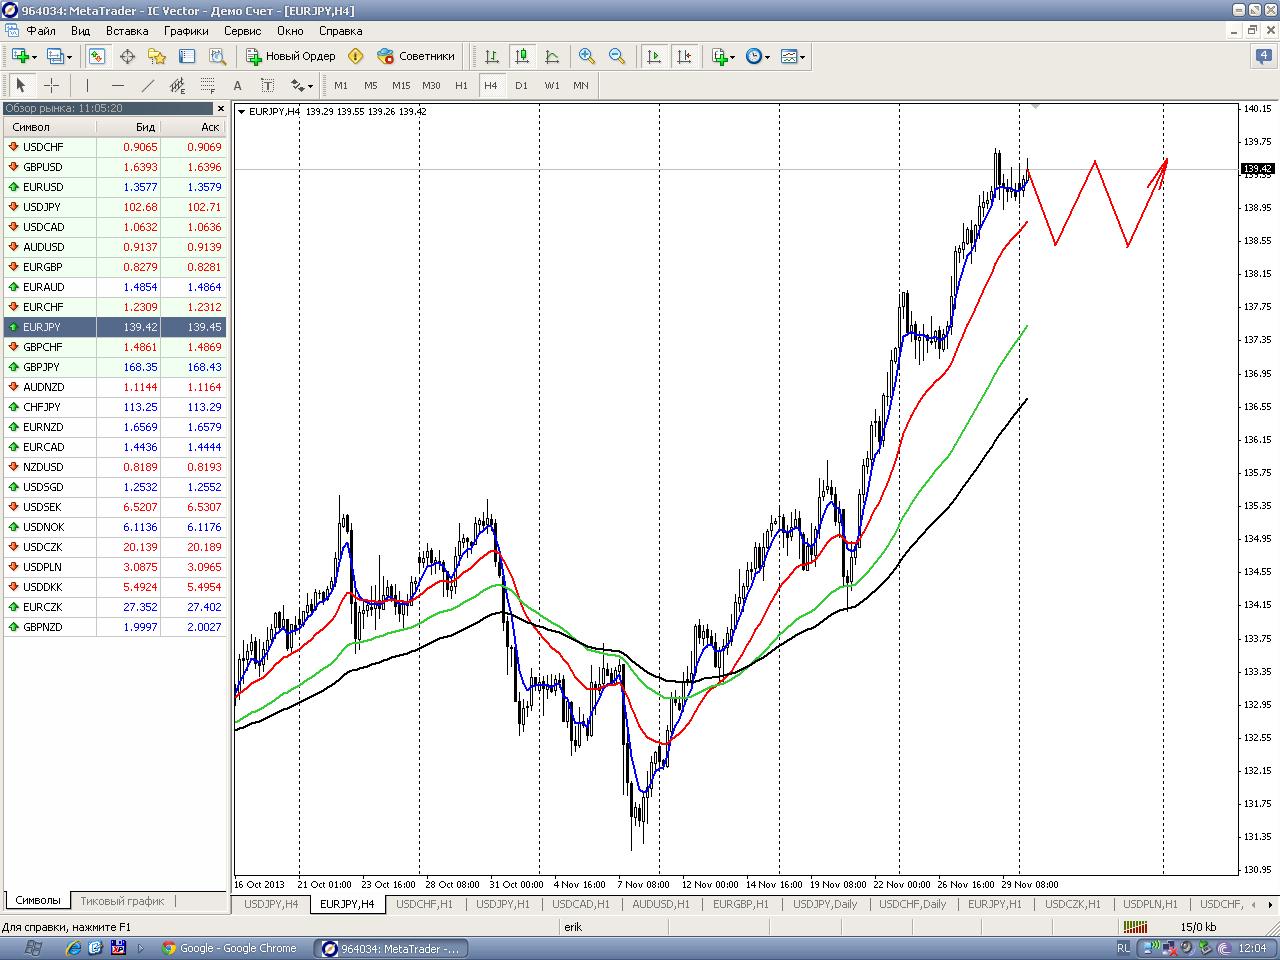Screen dimensions: 1280x960
Task: Open the chart templates dropdown
Action: [x=793, y=57]
